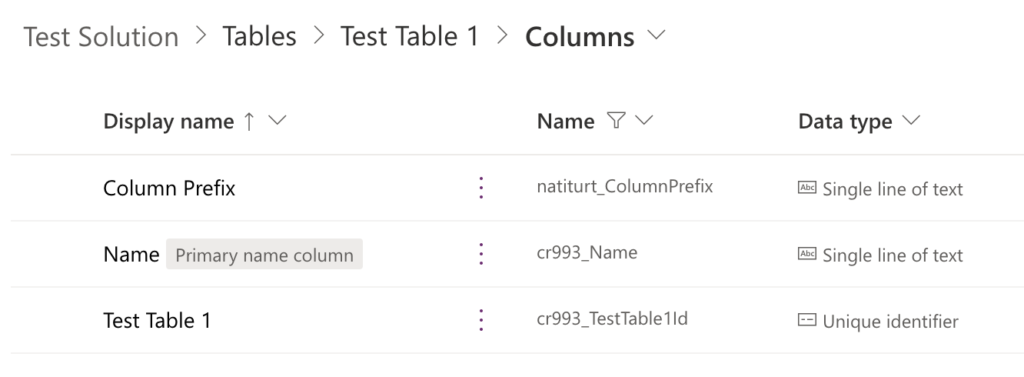Open more options for Column Prefix row
Image resolution: width=1024 pixels, height=377 pixels.
click(481, 188)
